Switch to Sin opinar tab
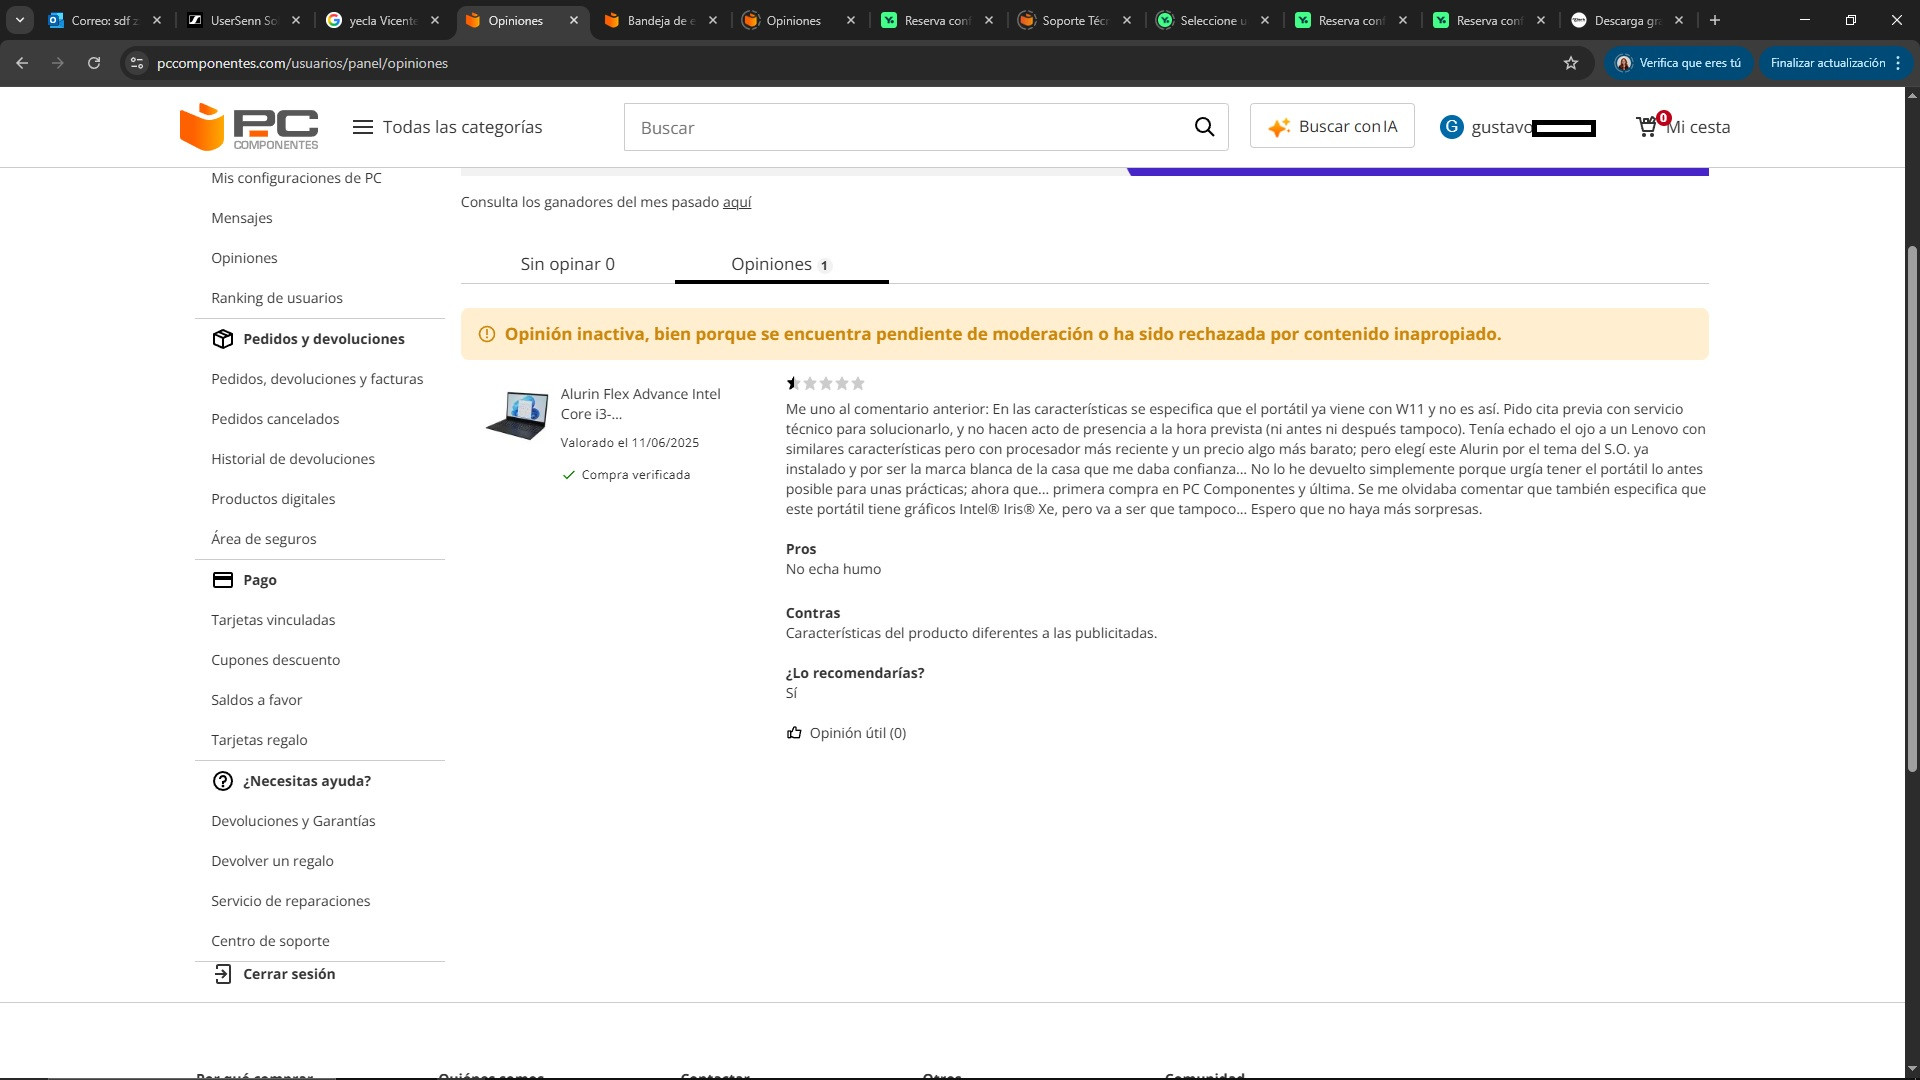This screenshot has height=1080, width=1920. (x=567, y=264)
